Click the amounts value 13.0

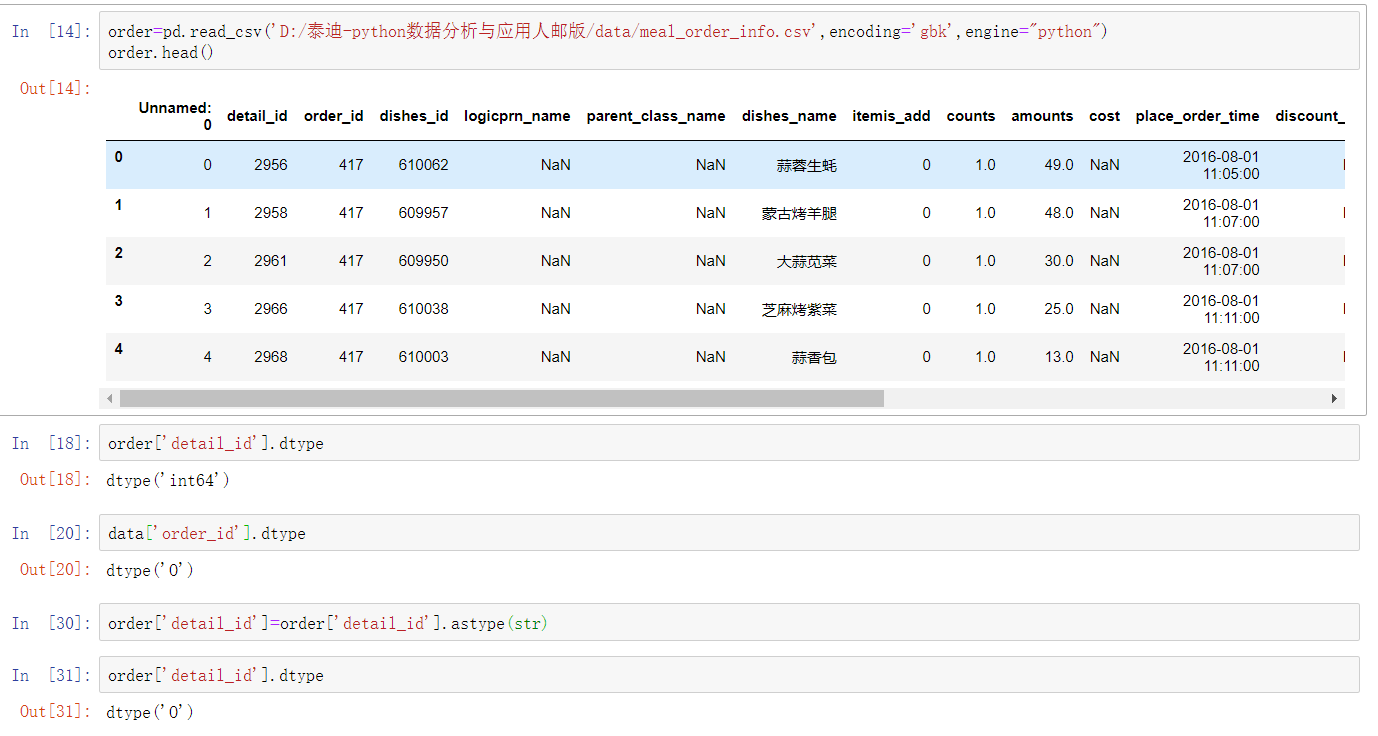[x=1059, y=357]
